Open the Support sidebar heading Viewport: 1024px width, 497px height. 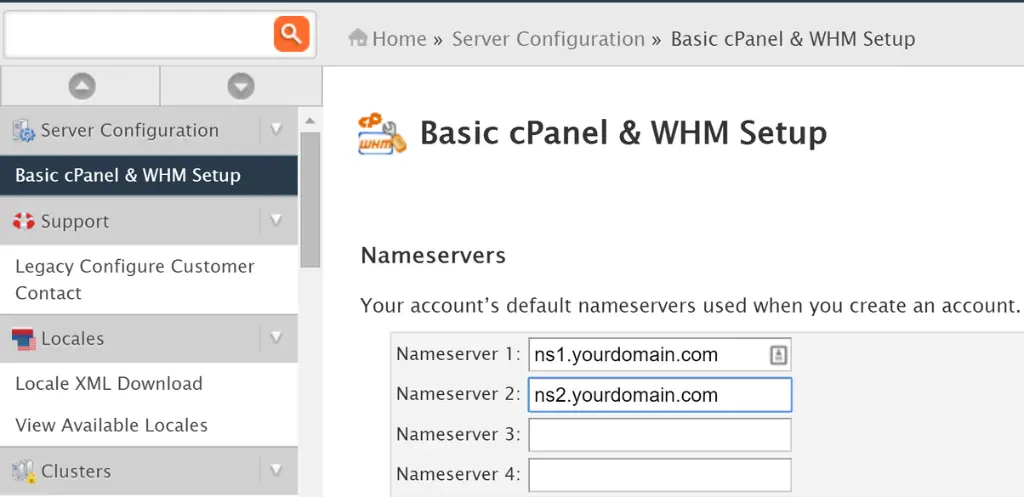click(x=75, y=221)
